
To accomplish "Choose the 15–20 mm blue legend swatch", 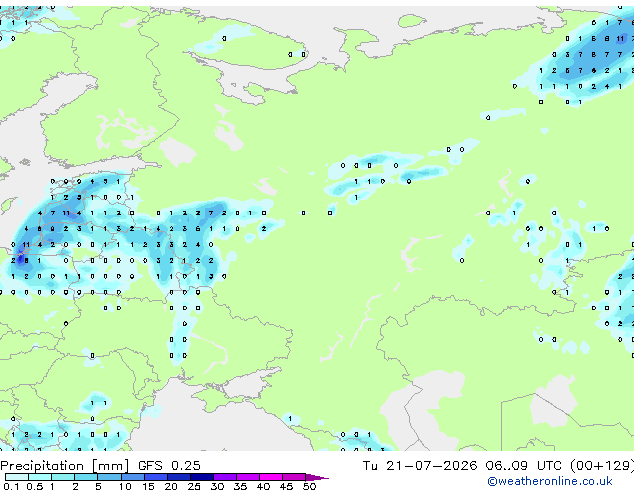I will coord(155,477).
